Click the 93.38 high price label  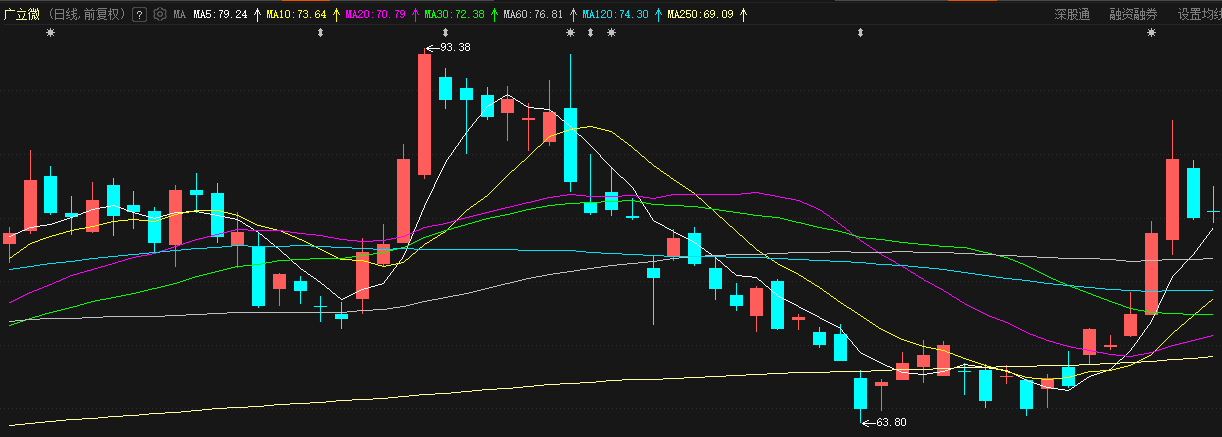point(455,47)
